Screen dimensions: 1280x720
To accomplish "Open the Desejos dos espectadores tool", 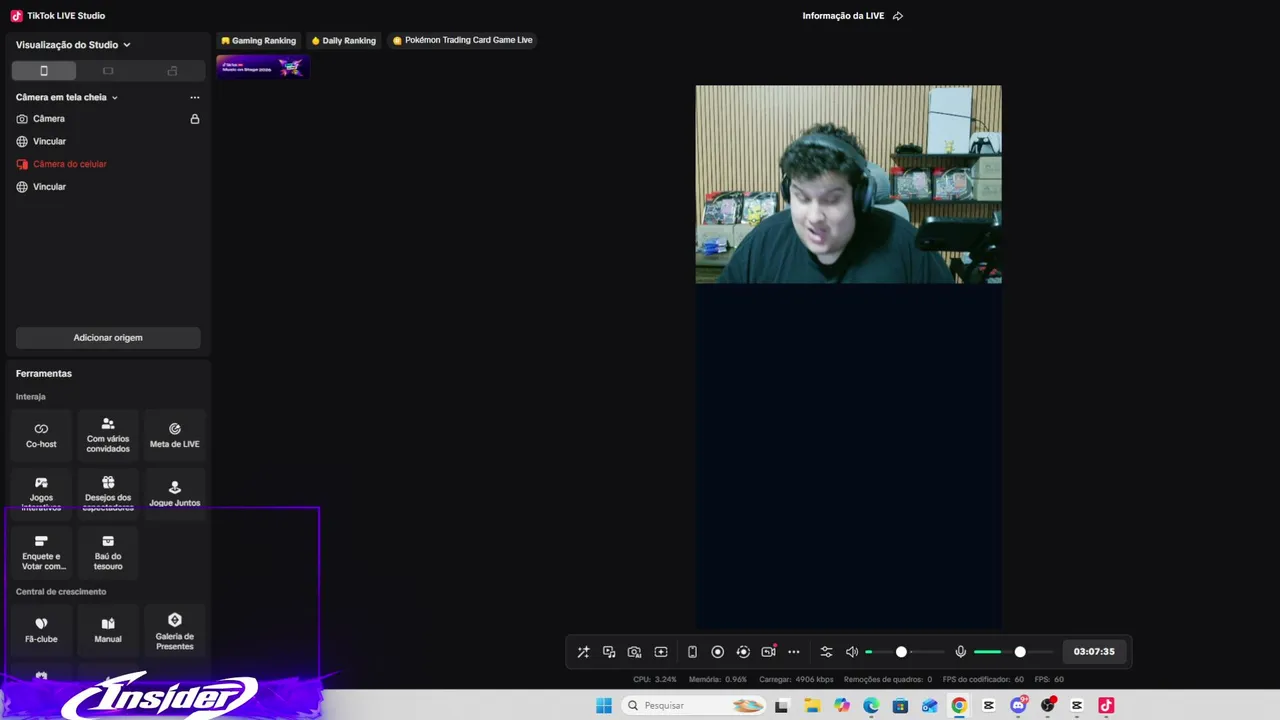I will click(x=108, y=494).
